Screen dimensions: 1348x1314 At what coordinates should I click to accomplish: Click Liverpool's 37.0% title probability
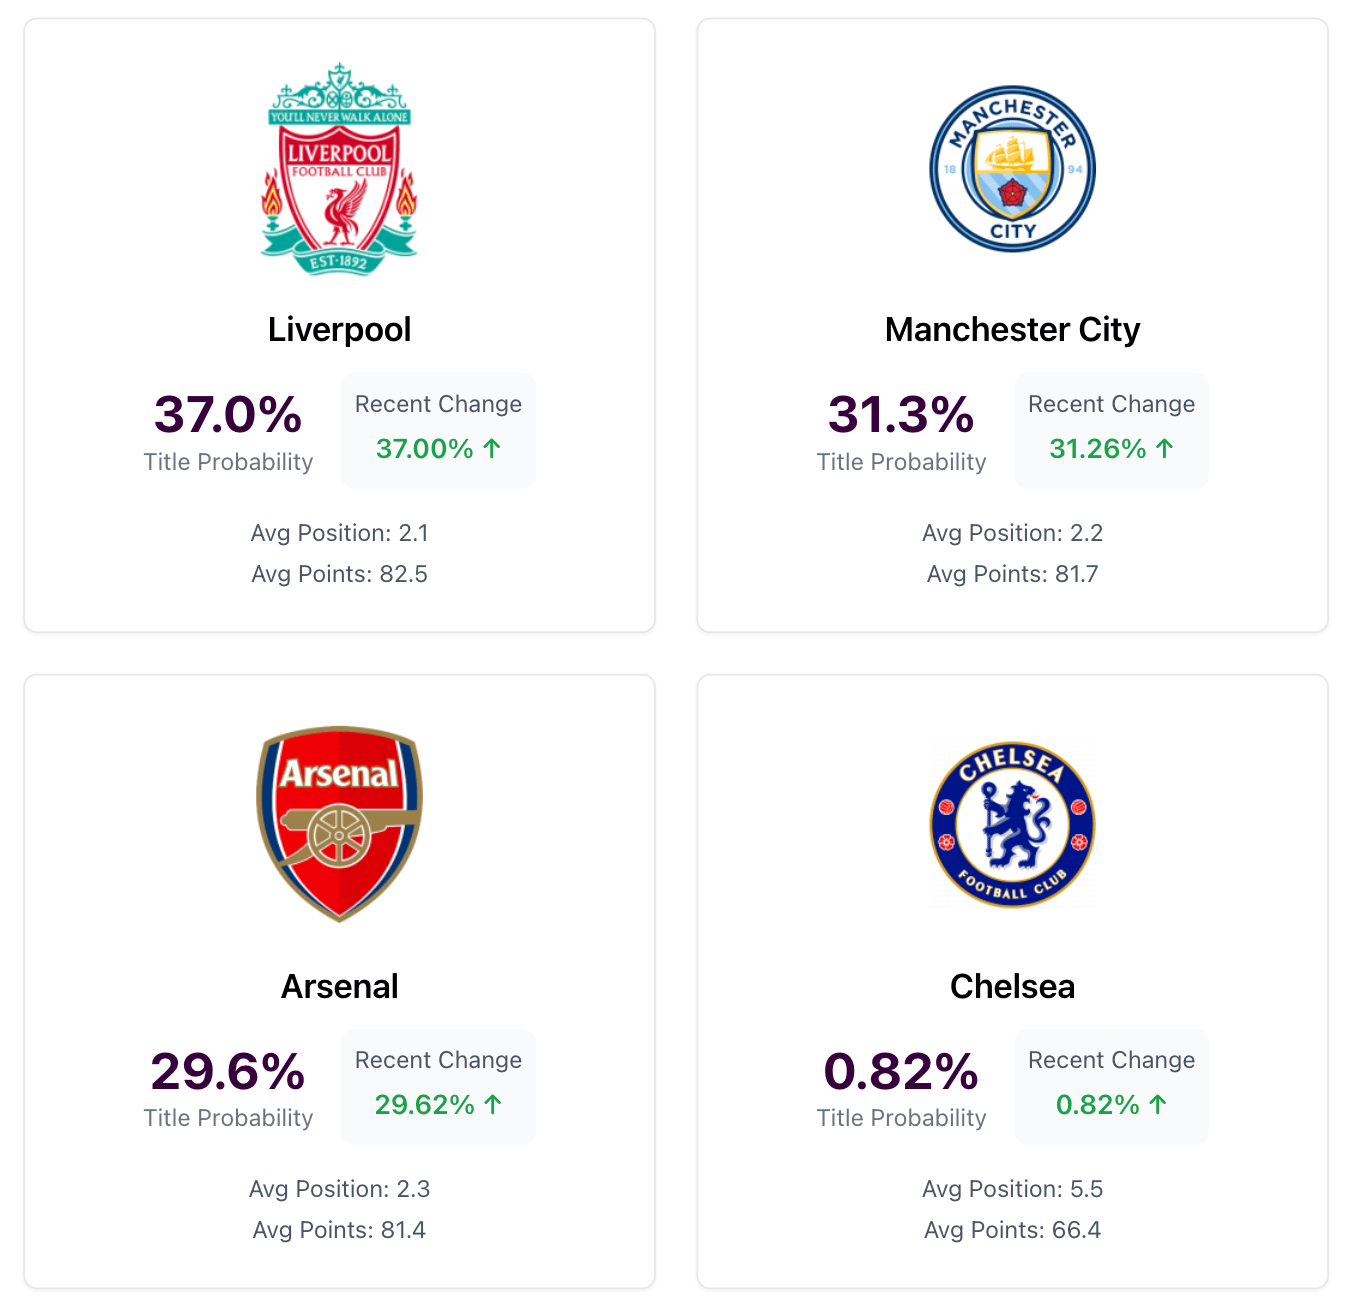(228, 414)
